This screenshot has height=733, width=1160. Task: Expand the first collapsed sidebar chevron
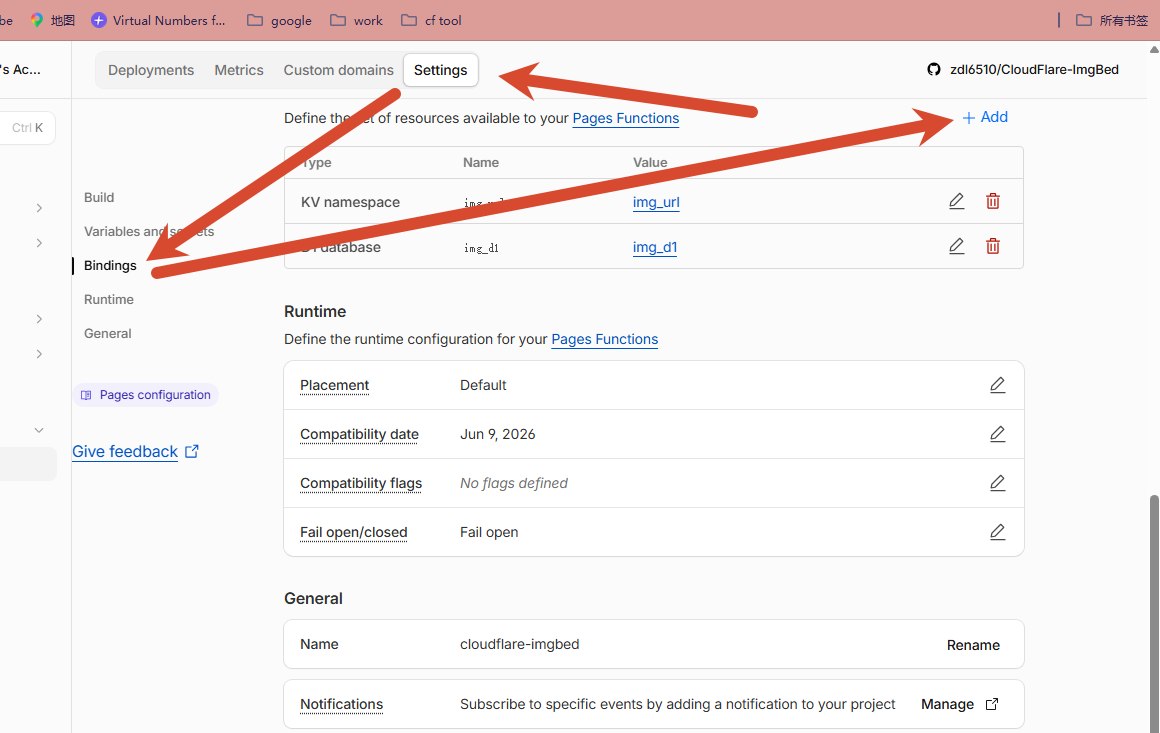tap(39, 208)
